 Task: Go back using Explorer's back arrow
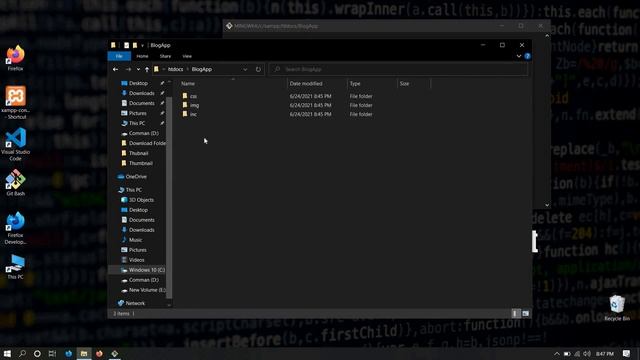click(x=116, y=69)
